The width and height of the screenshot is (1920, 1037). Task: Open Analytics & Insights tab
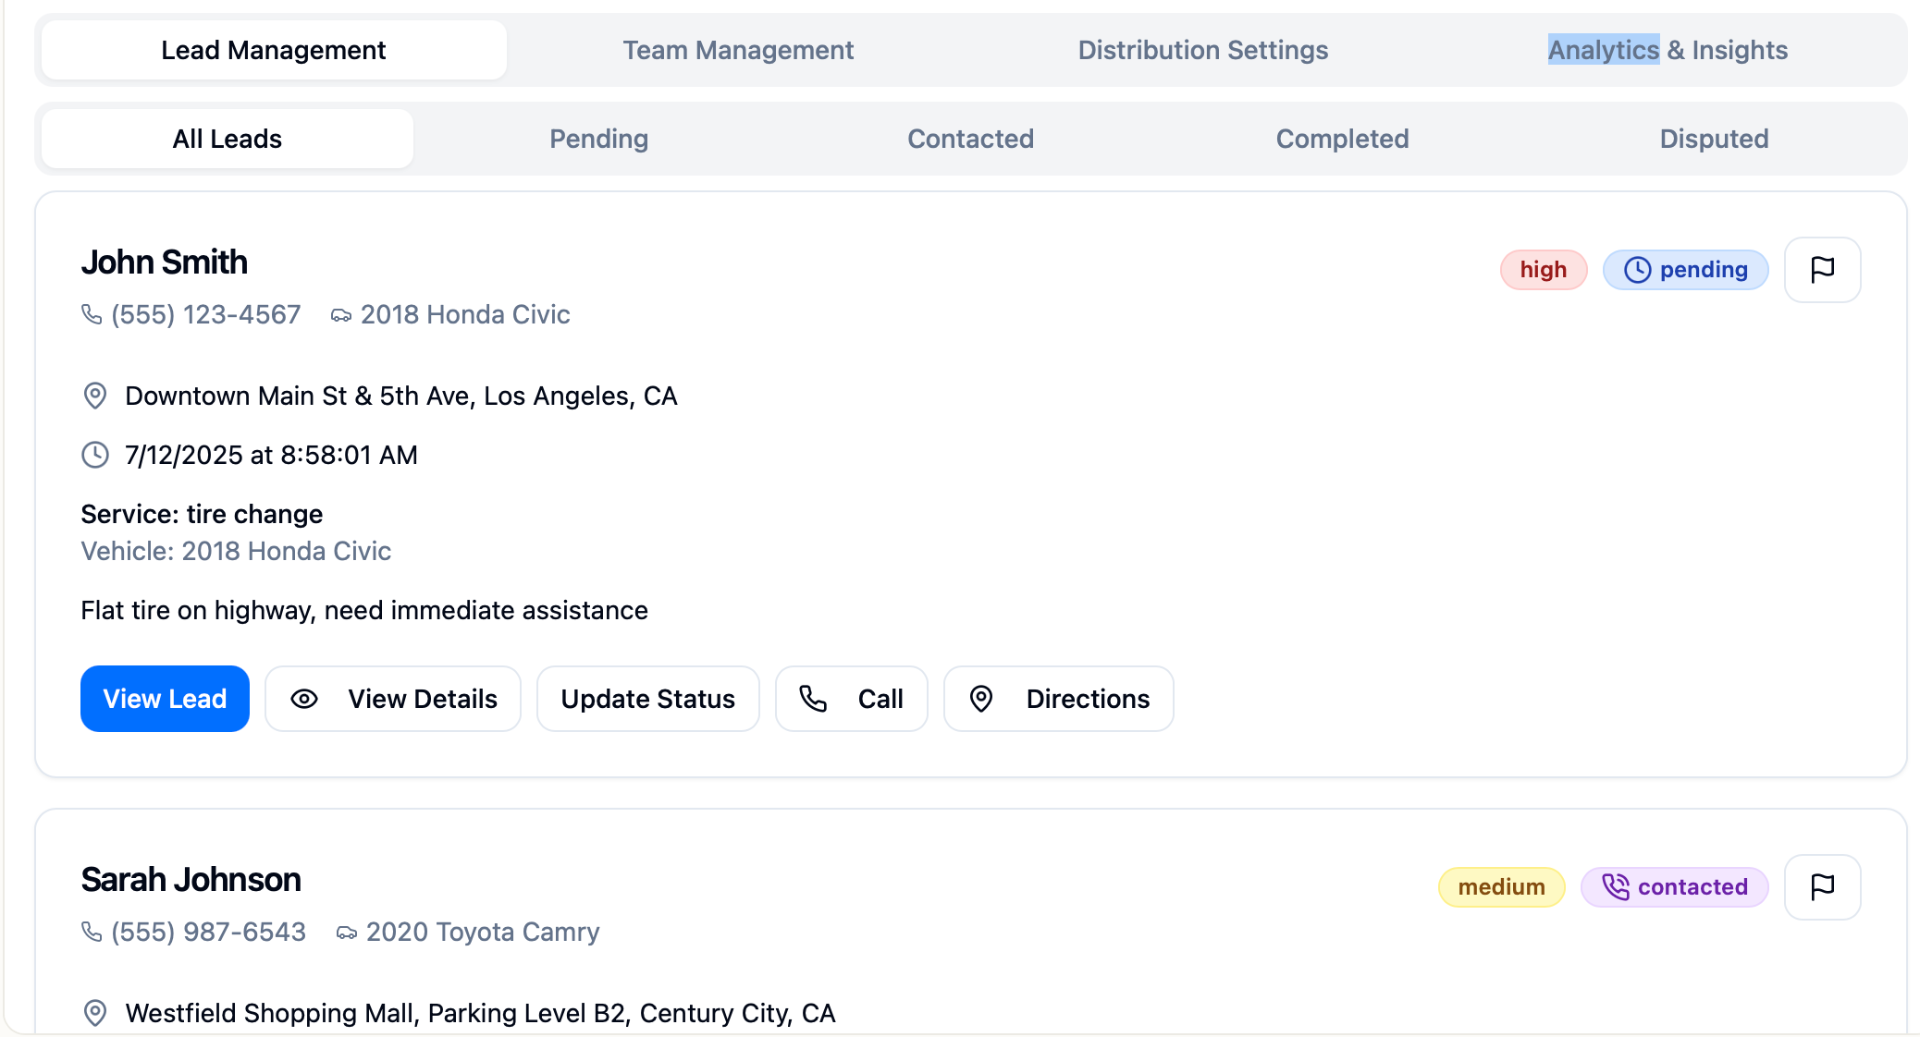pyautogui.click(x=1667, y=50)
